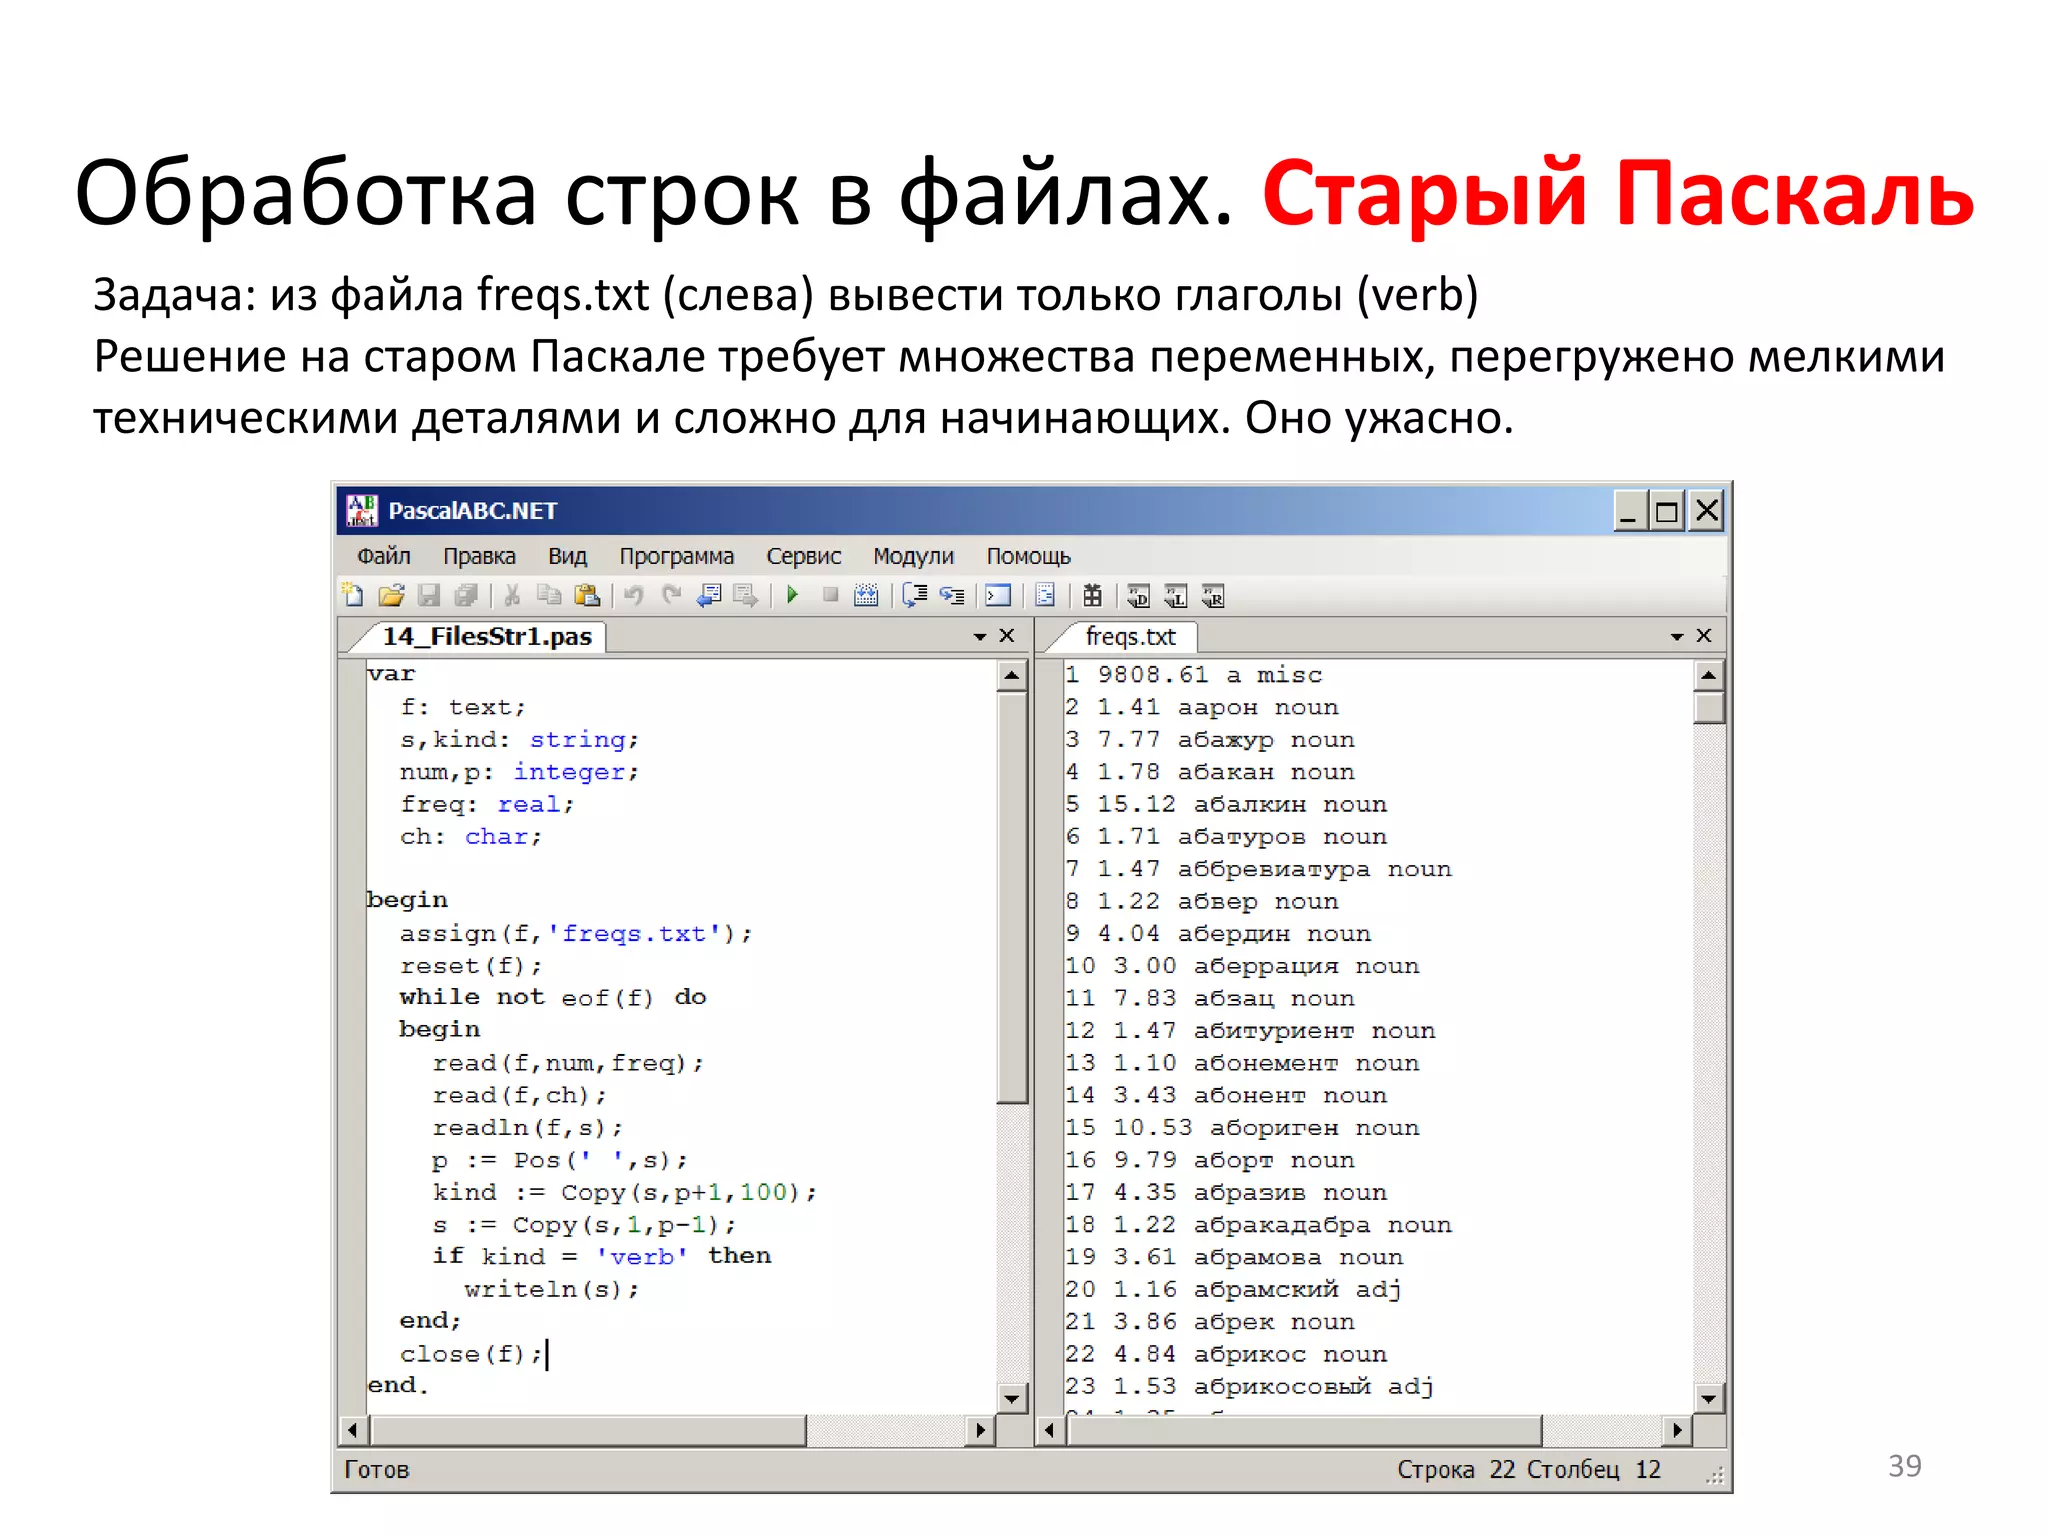Open the Модули menu
Screen dimensions: 2048x1536
tap(913, 556)
